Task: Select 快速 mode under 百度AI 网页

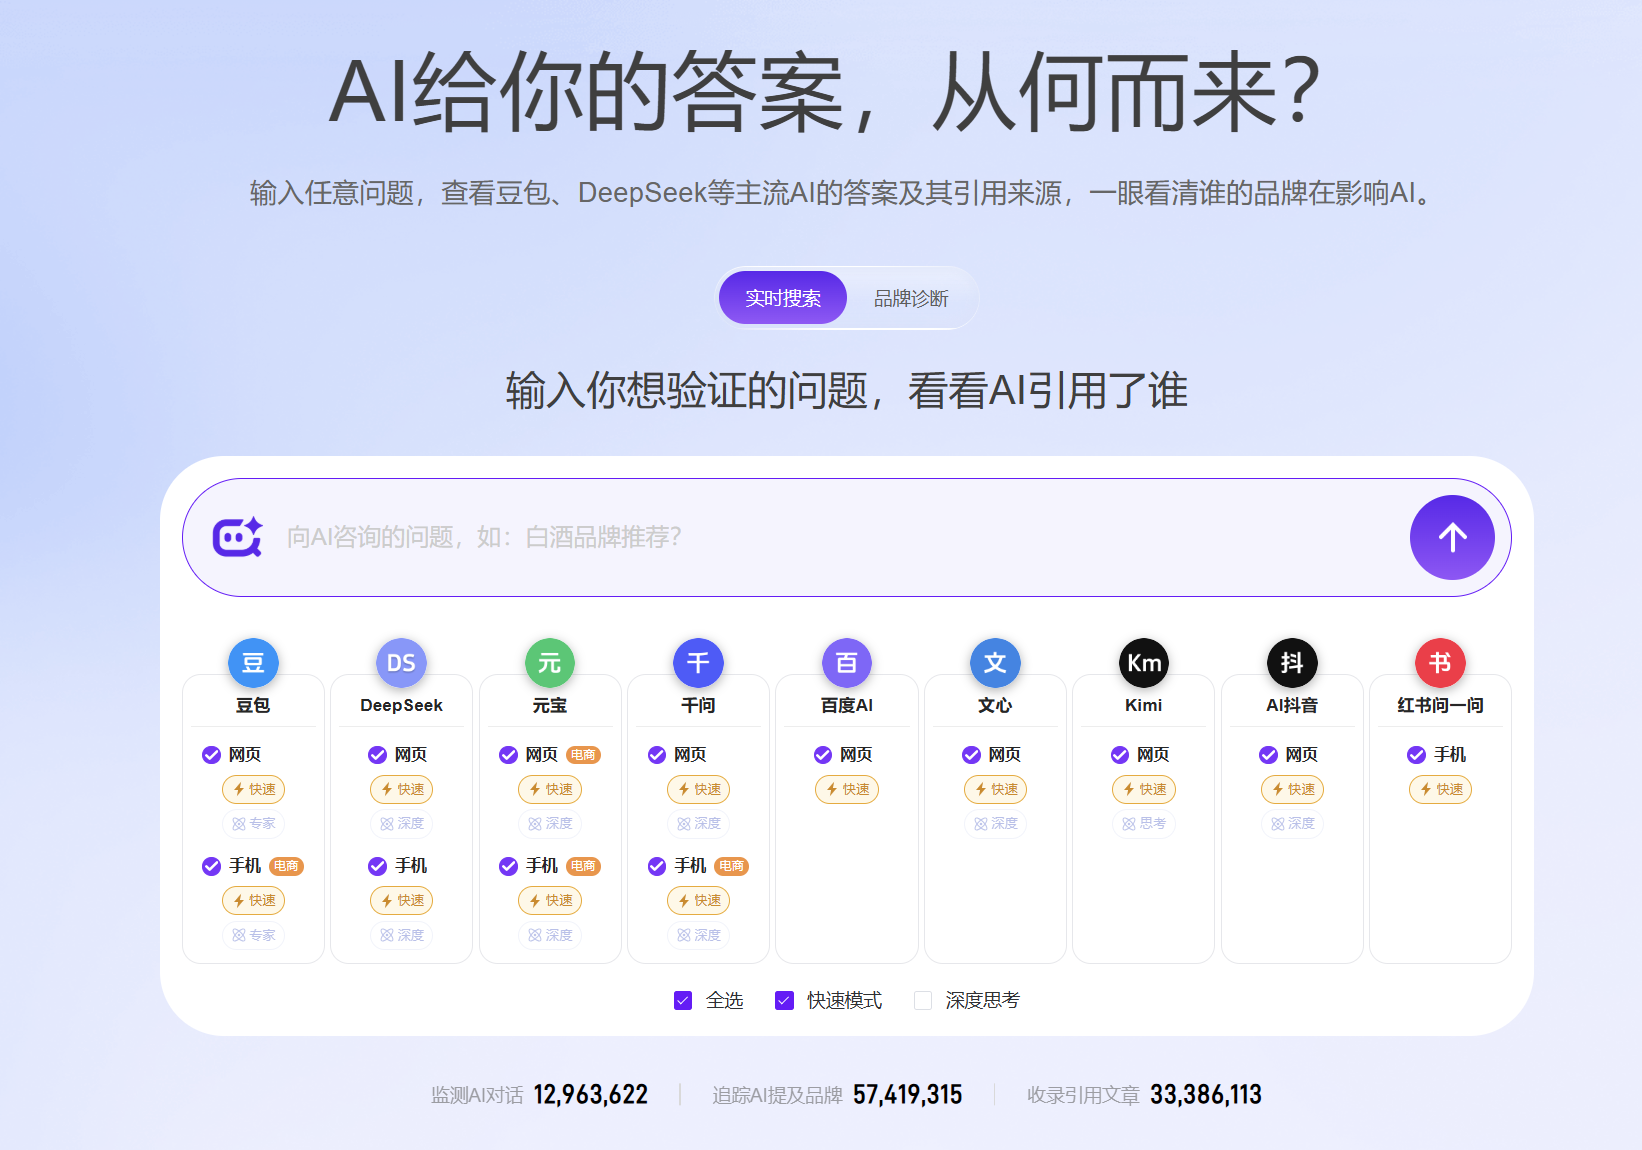Action: (x=847, y=789)
